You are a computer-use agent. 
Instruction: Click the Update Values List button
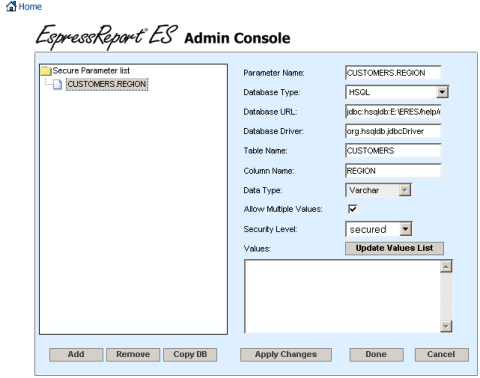coord(394,248)
